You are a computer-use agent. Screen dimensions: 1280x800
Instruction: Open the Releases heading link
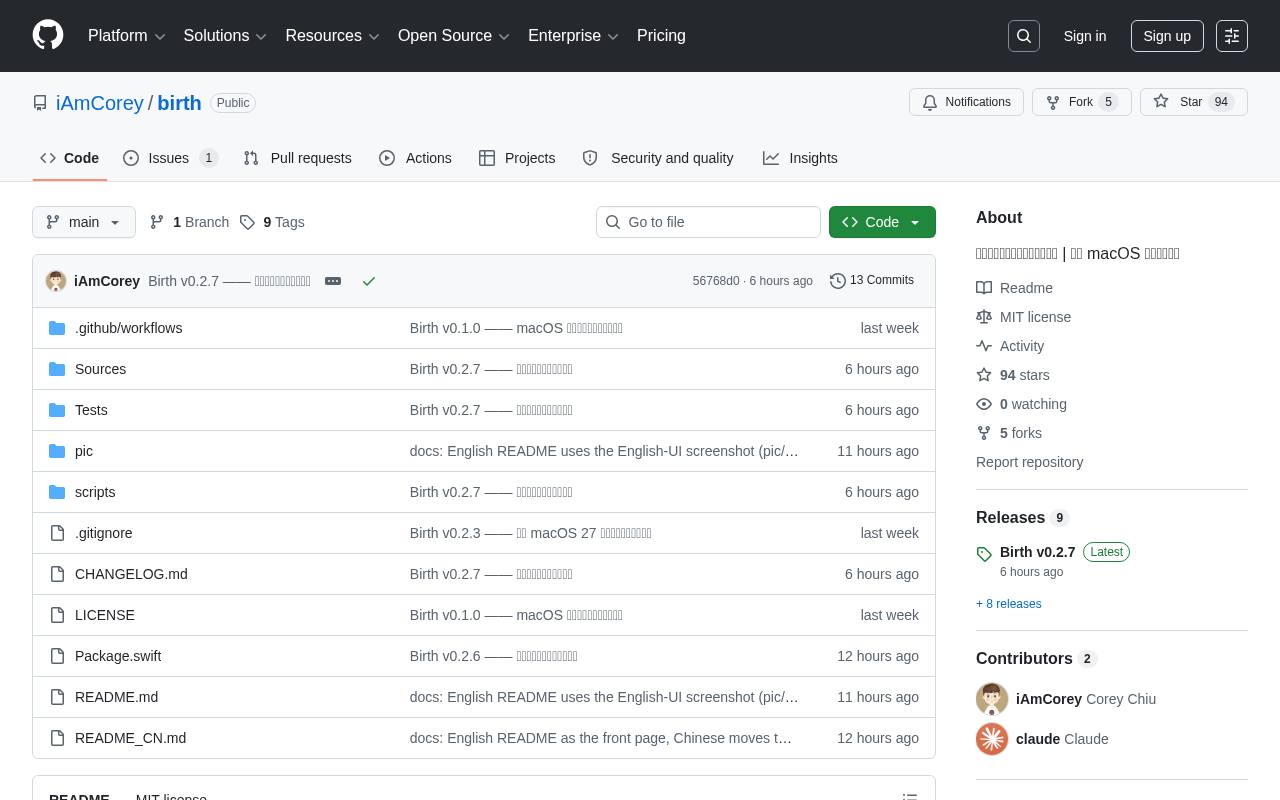point(1022,518)
